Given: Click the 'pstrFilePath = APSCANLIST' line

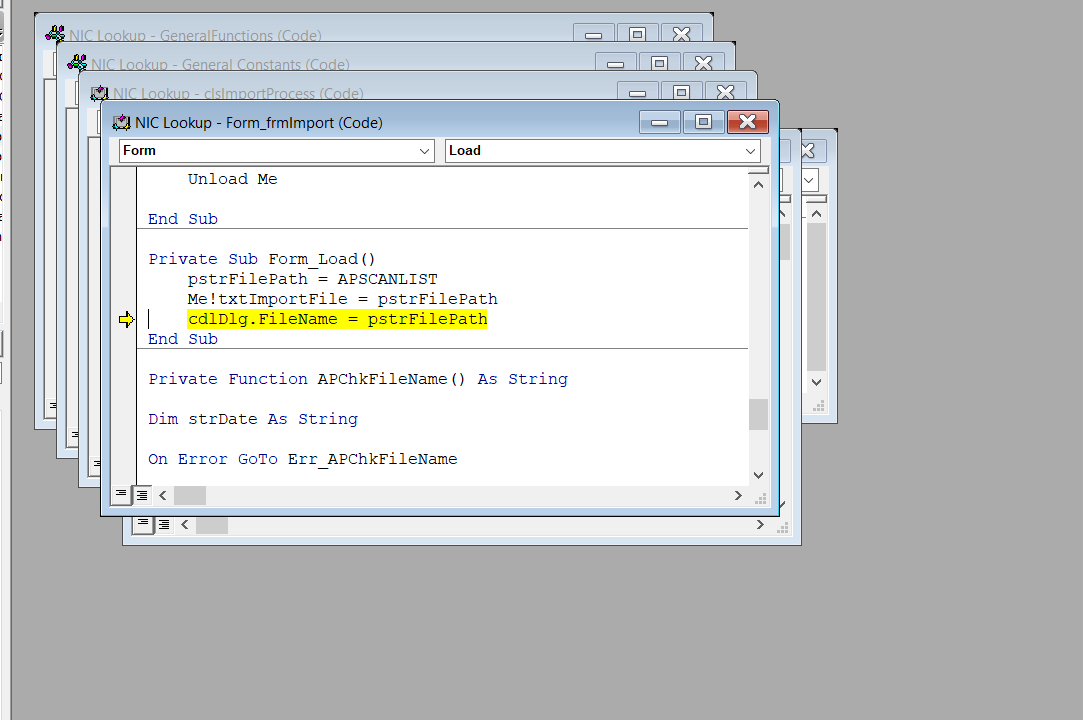Looking at the screenshot, I should pyautogui.click(x=312, y=279).
